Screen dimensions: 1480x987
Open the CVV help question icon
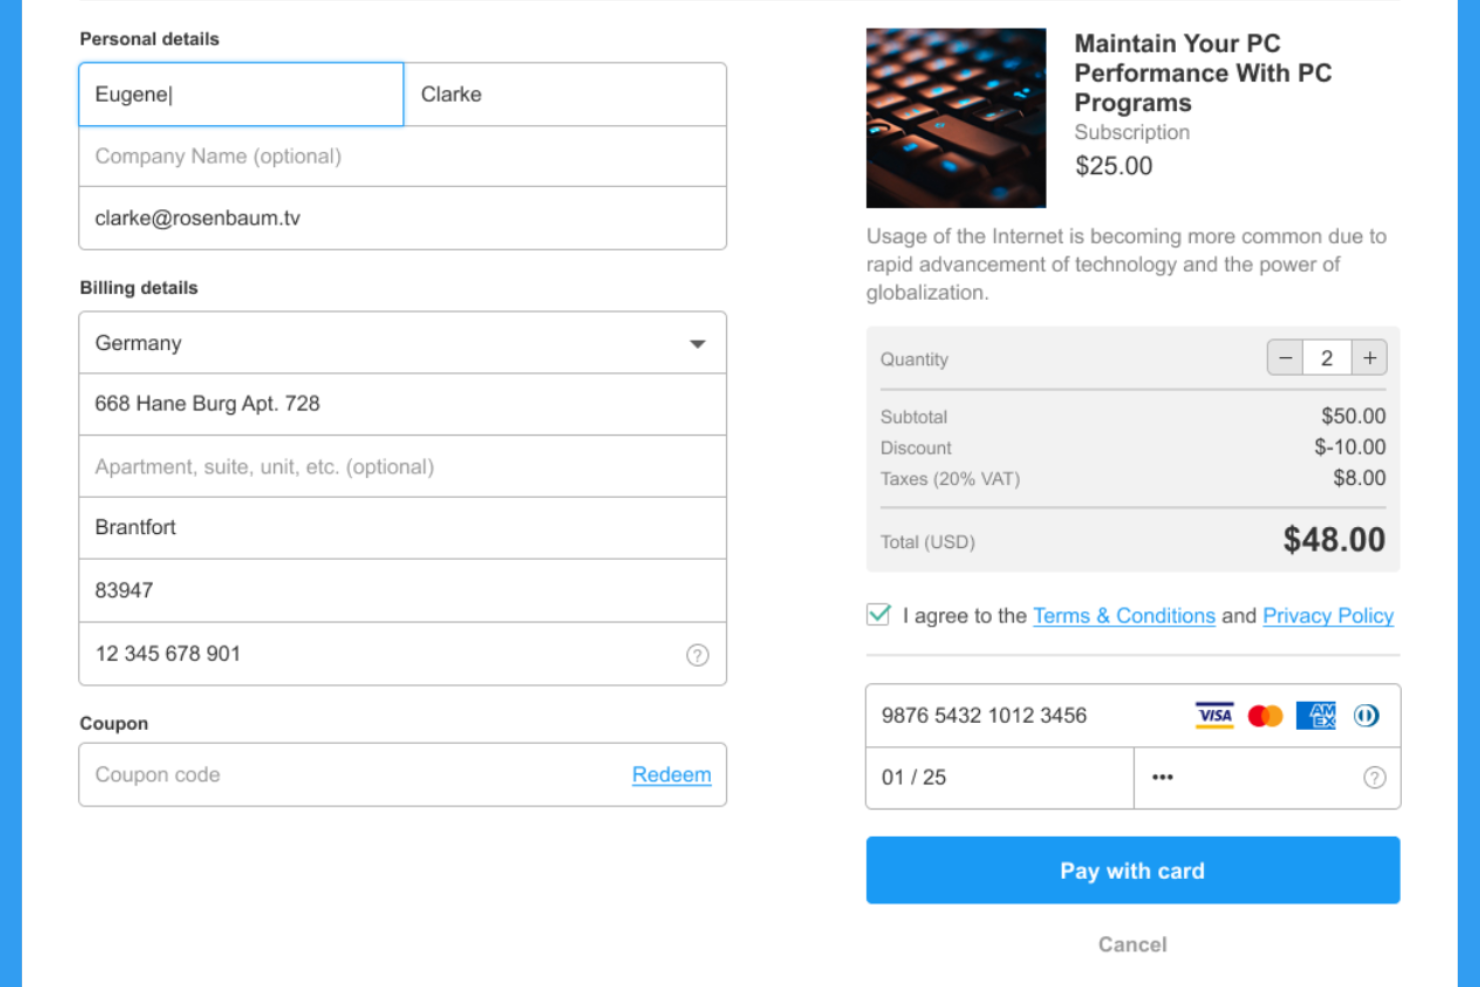pyautogui.click(x=1375, y=778)
